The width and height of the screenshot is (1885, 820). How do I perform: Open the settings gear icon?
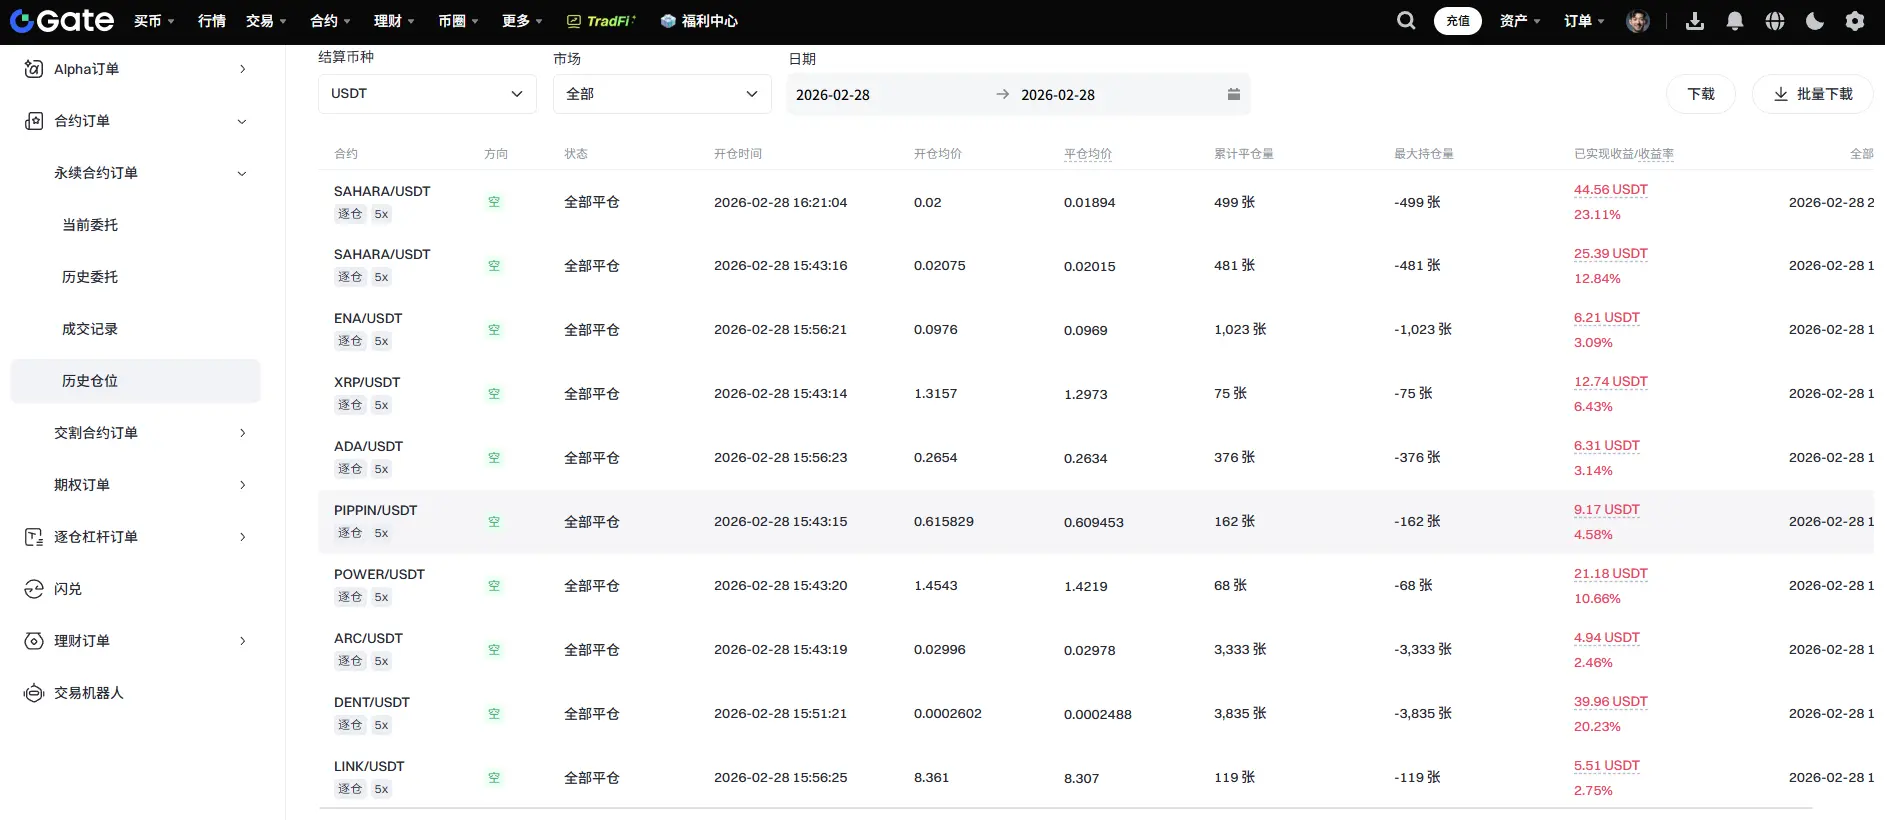[1855, 21]
